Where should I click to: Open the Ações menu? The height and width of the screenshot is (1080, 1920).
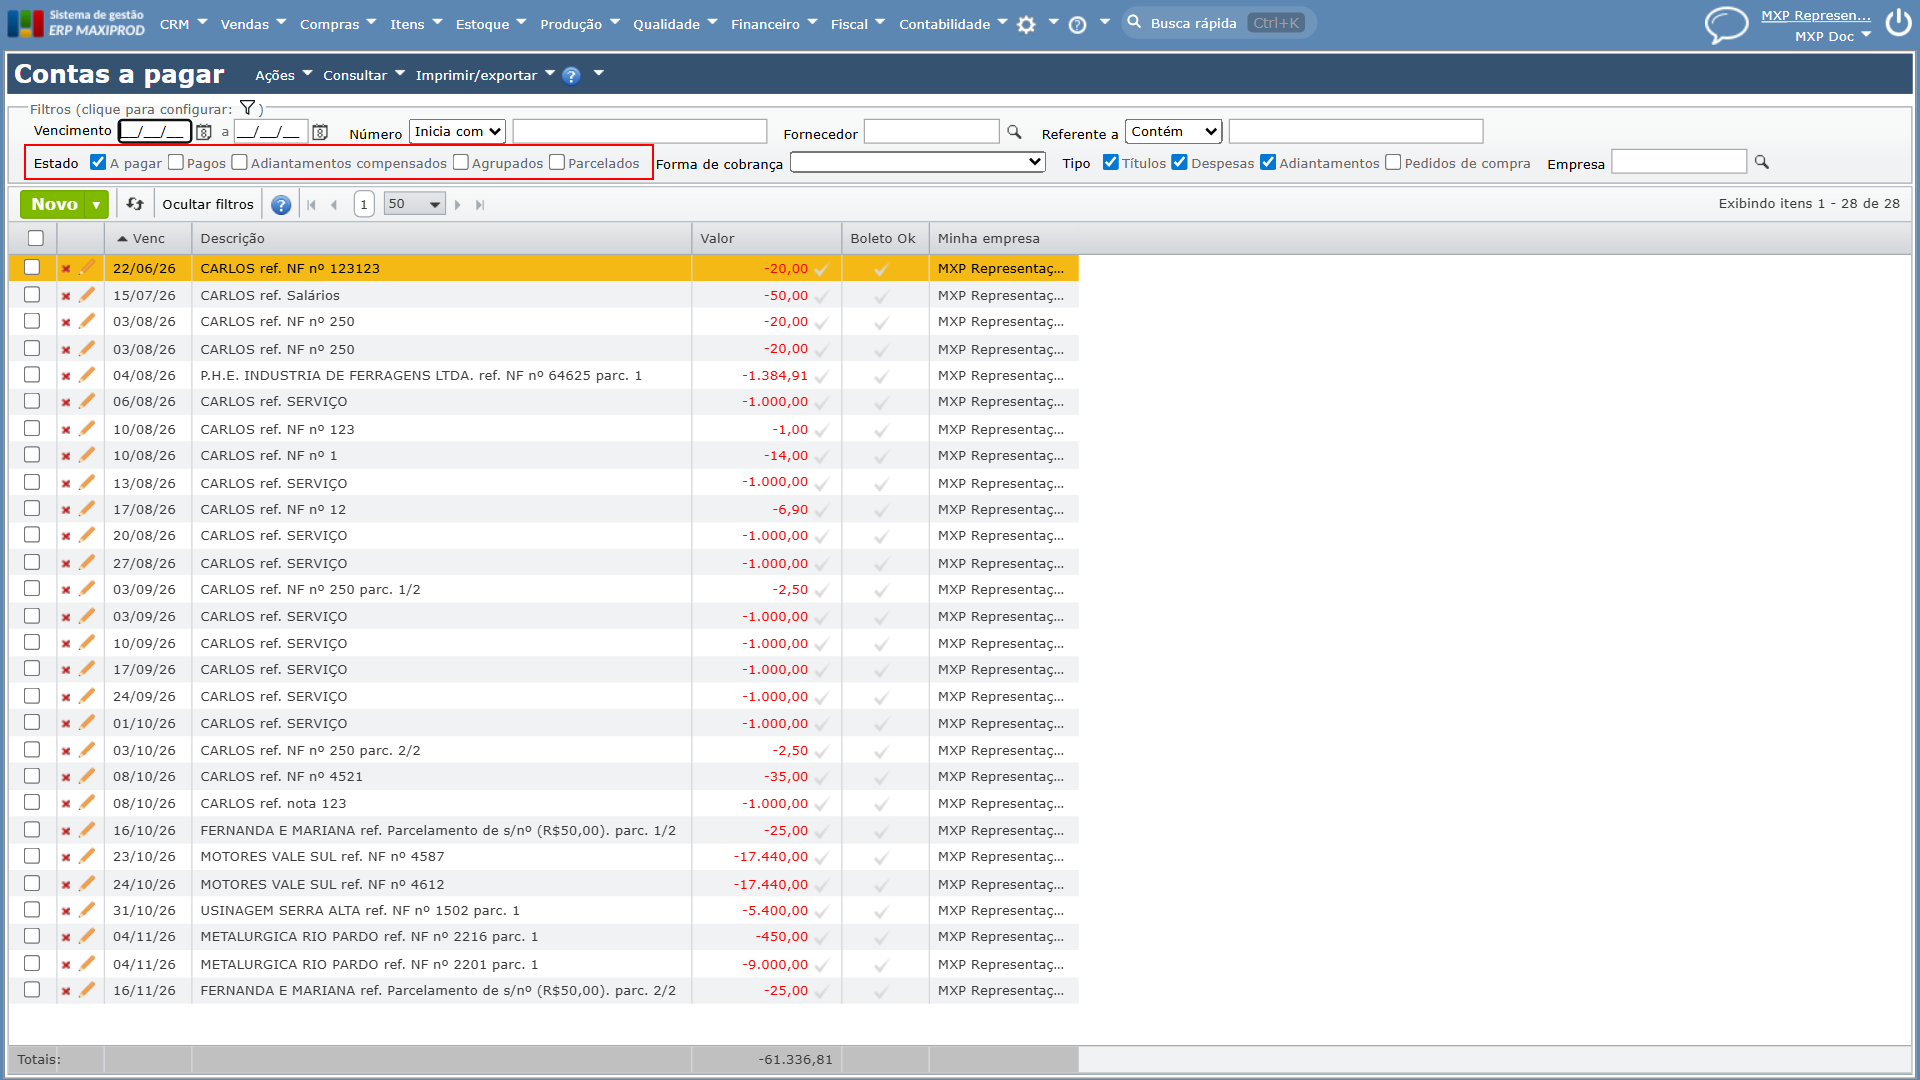(x=283, y=75)
